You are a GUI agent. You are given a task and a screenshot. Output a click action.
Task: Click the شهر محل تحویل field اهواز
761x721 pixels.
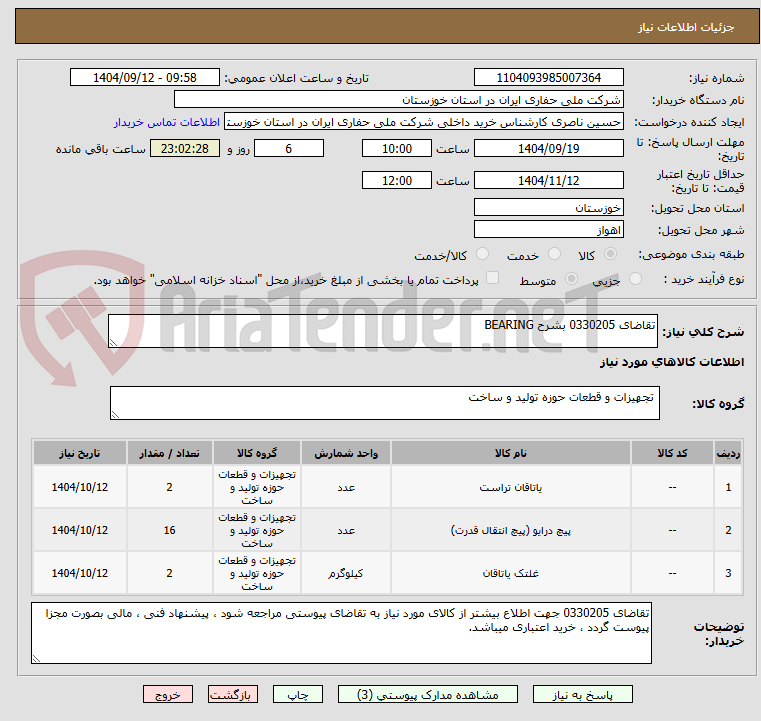[x=548, y=229]
